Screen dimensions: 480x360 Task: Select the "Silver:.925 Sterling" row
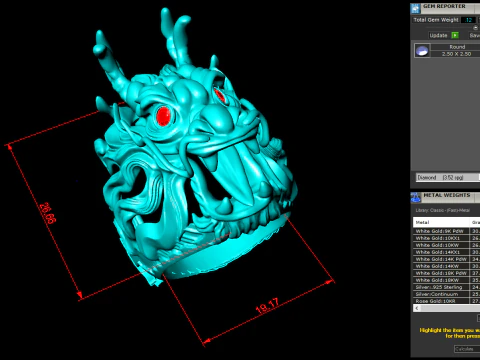coord(447,287)
